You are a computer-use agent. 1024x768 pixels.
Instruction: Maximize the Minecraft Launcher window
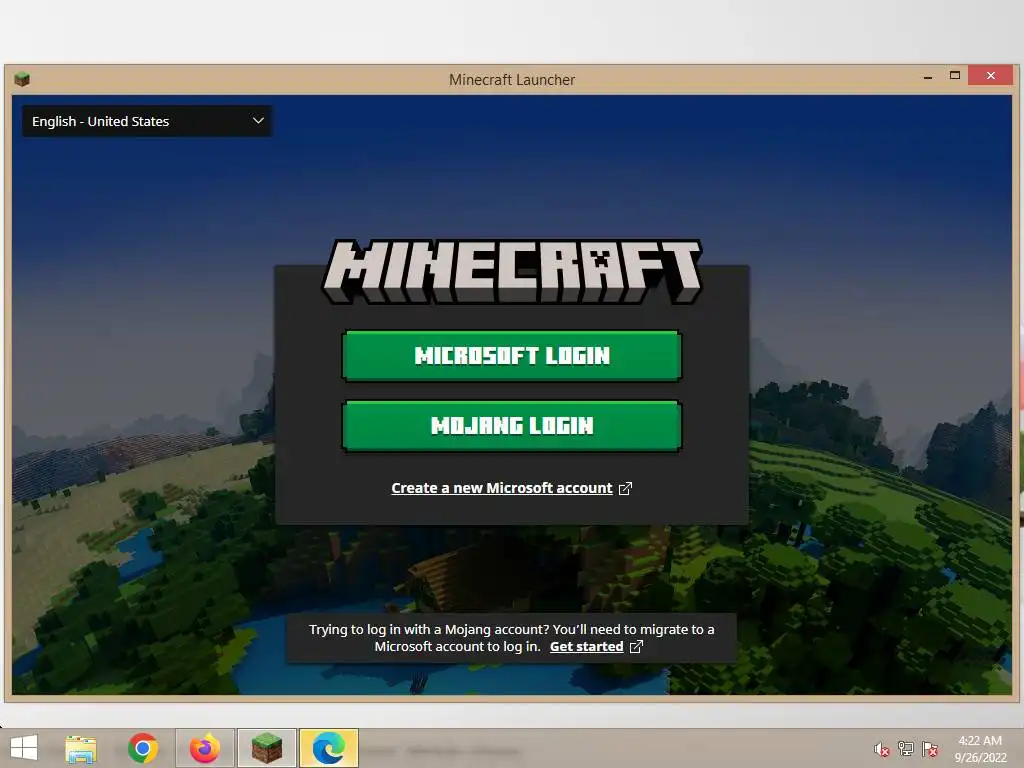pos(955,76)
